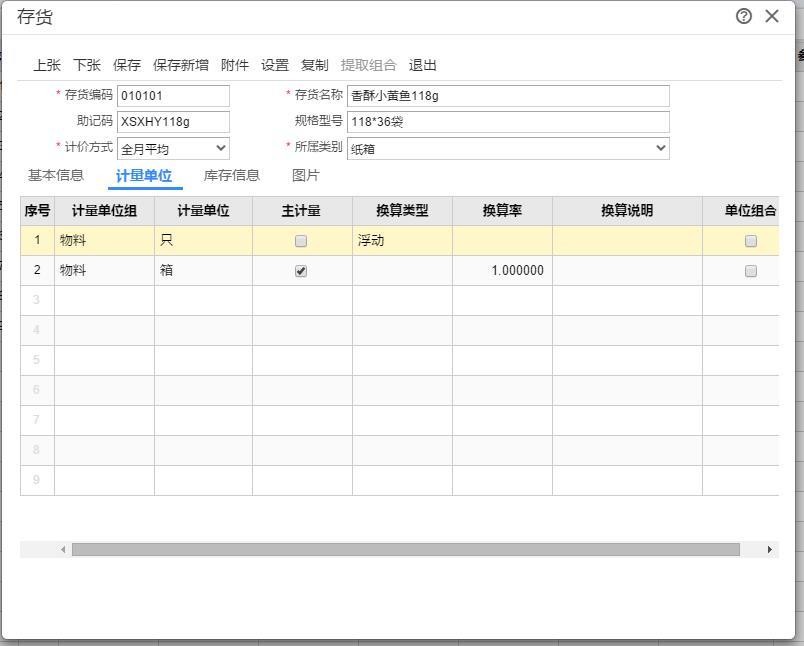The width and height of the screenshot is (804, 646).
Task: Go to previous record with 上张
Action: coord(47,65)
